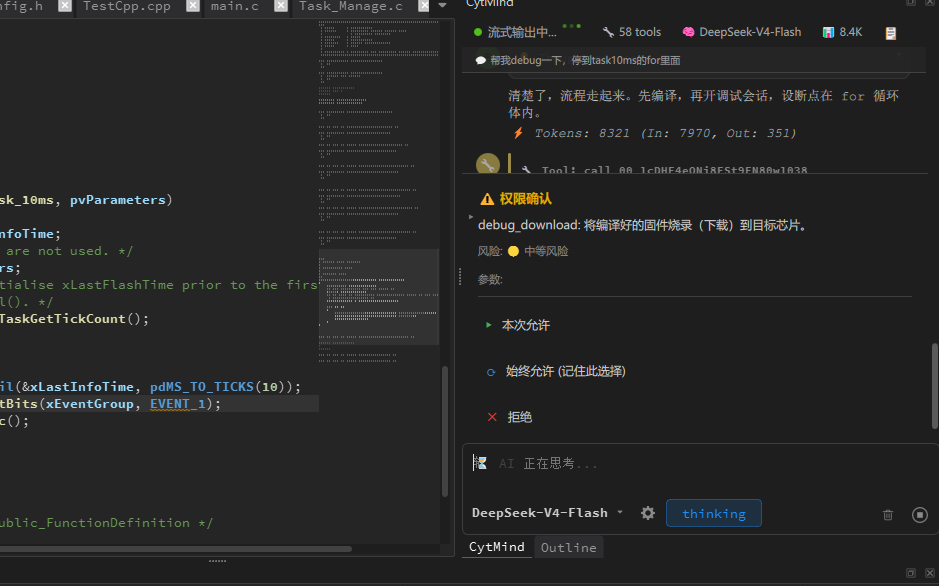The height and width of the screenshot is (586, 939).
Task: Close the main.c tab
Action: 280,6
